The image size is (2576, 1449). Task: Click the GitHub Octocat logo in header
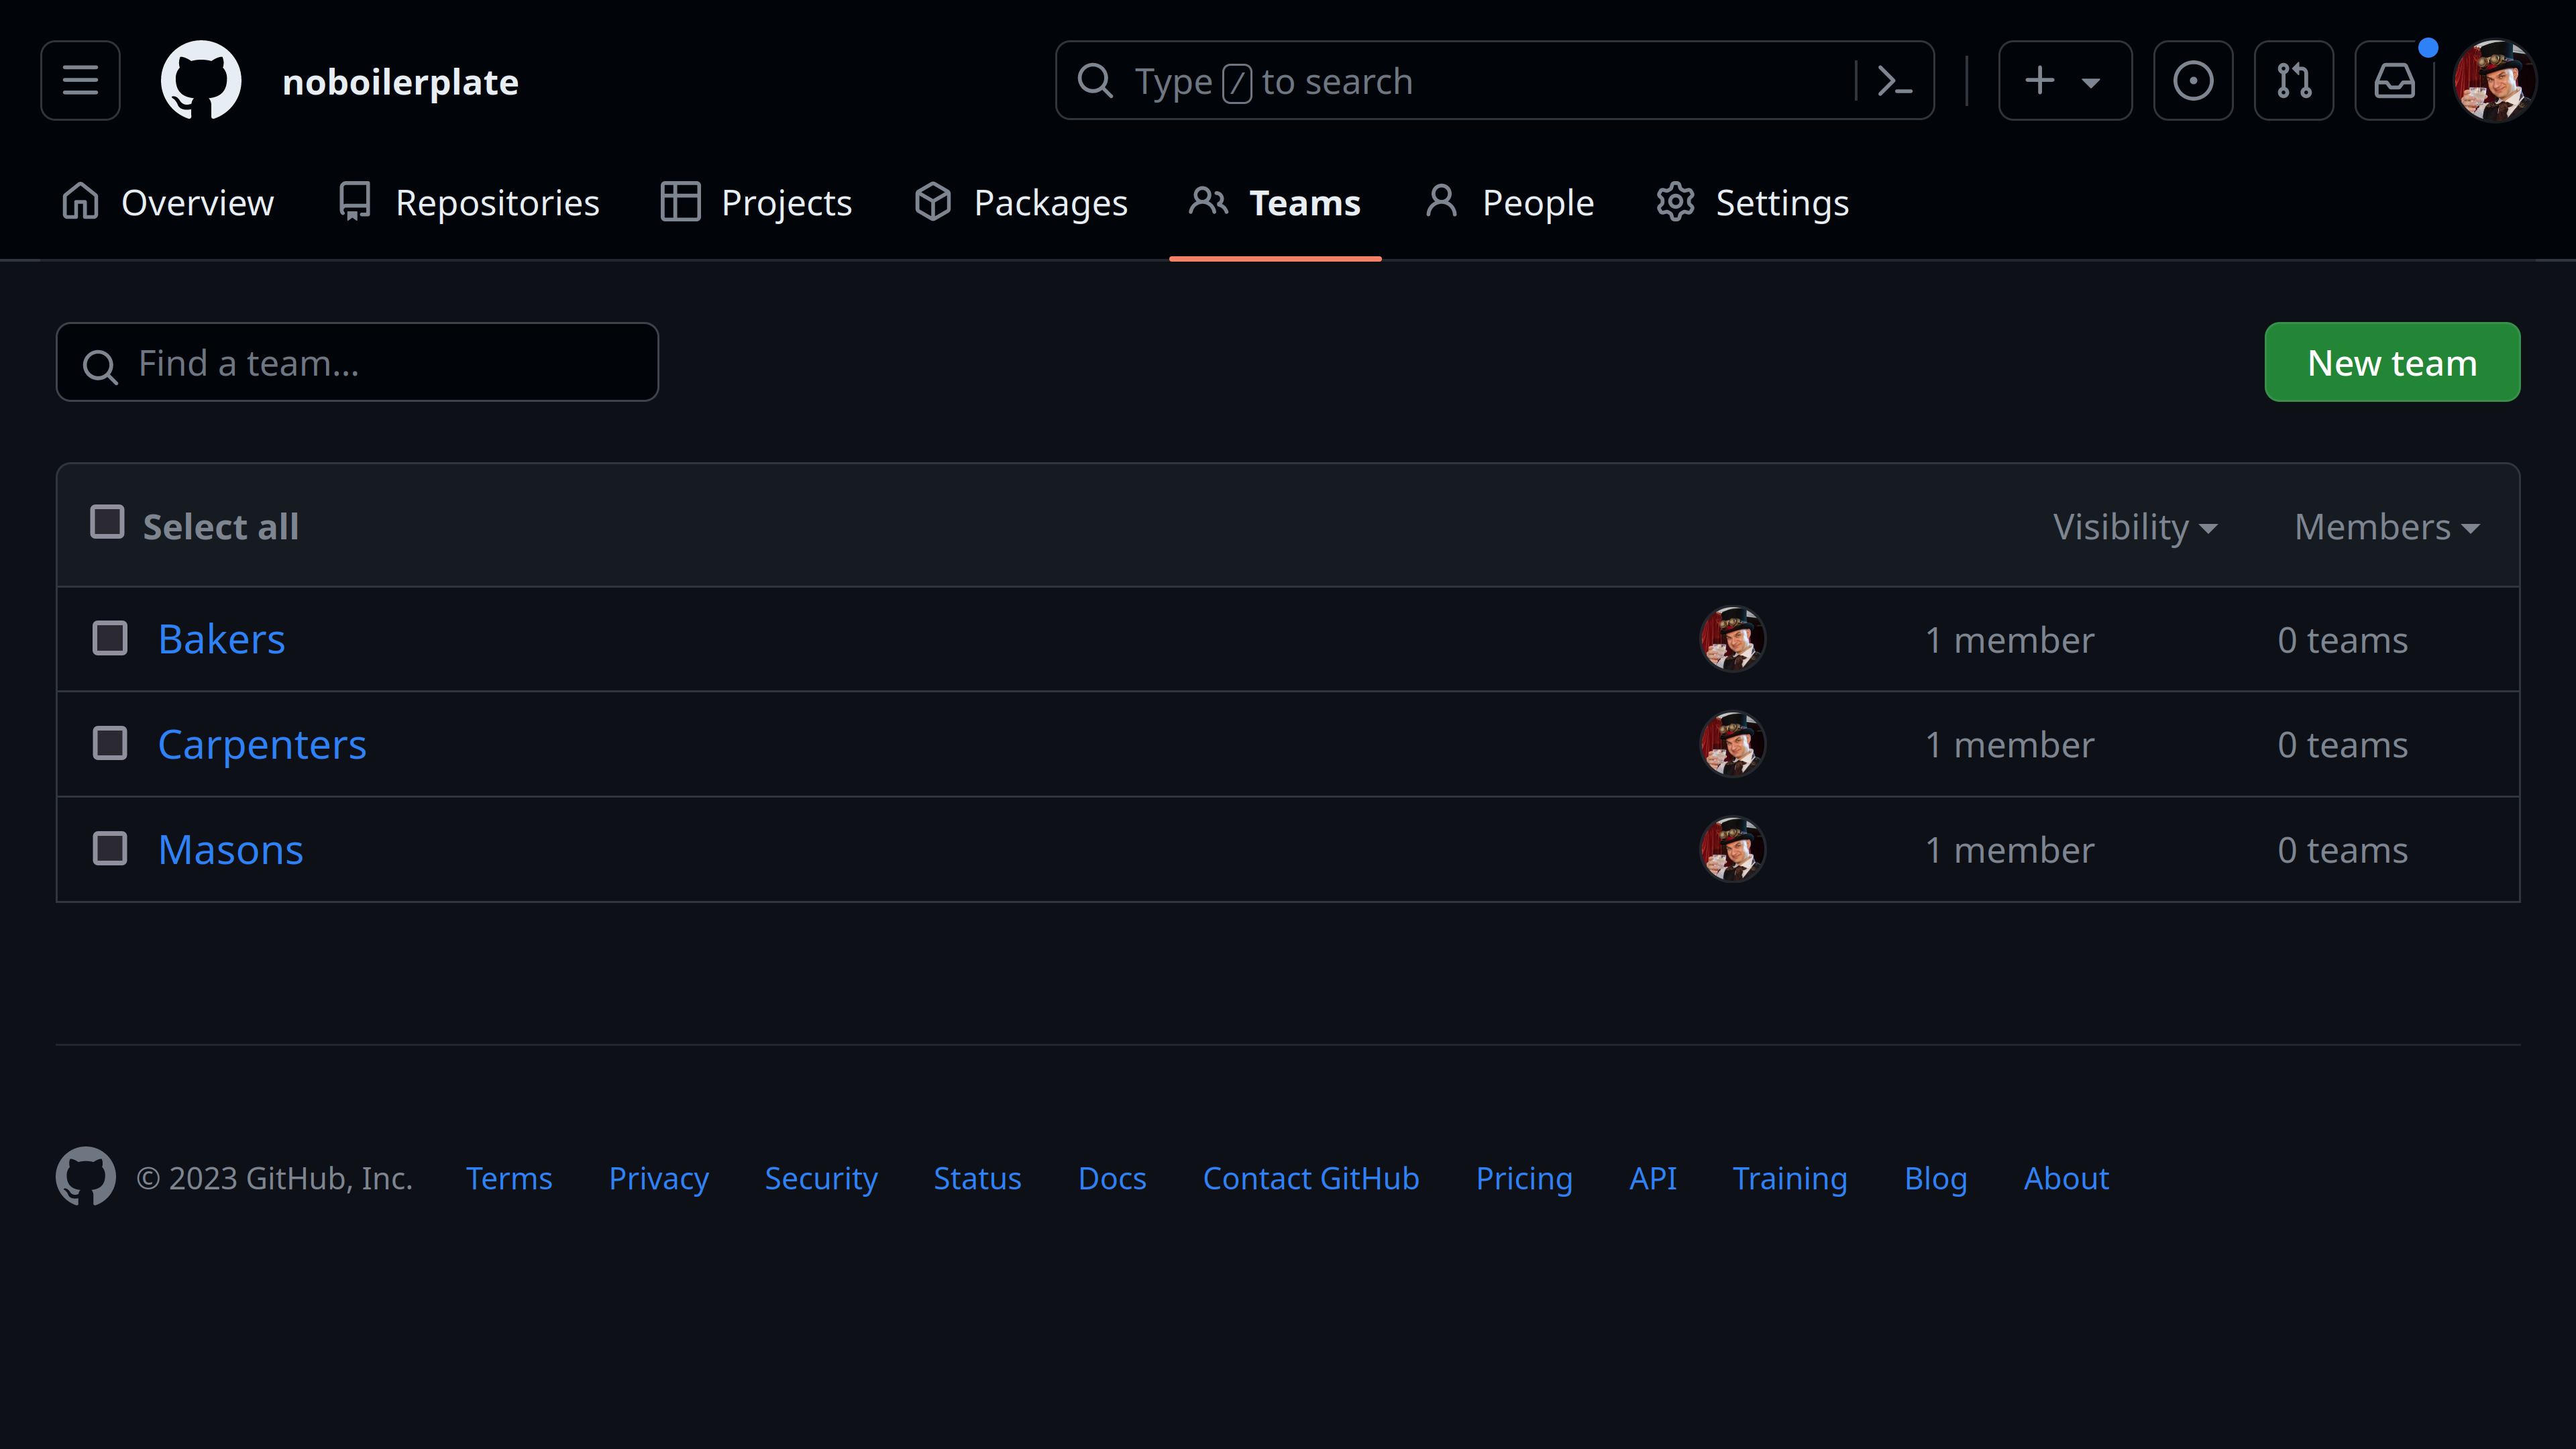coord(201,80)
